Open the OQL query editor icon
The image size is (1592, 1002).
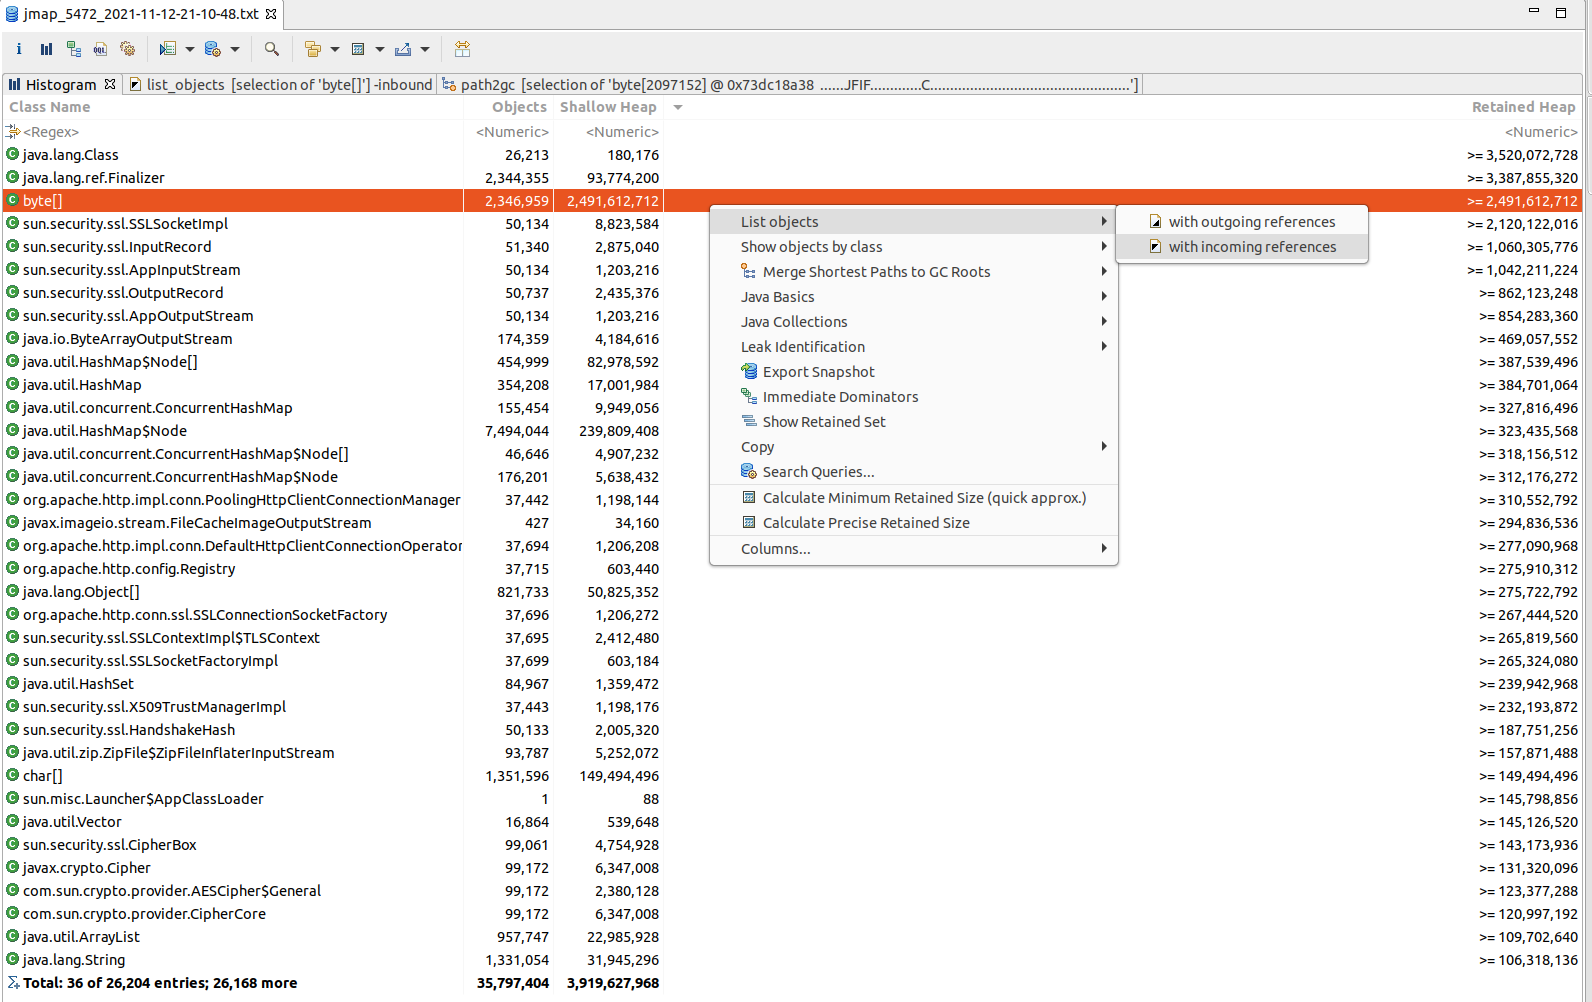point(100,49)
